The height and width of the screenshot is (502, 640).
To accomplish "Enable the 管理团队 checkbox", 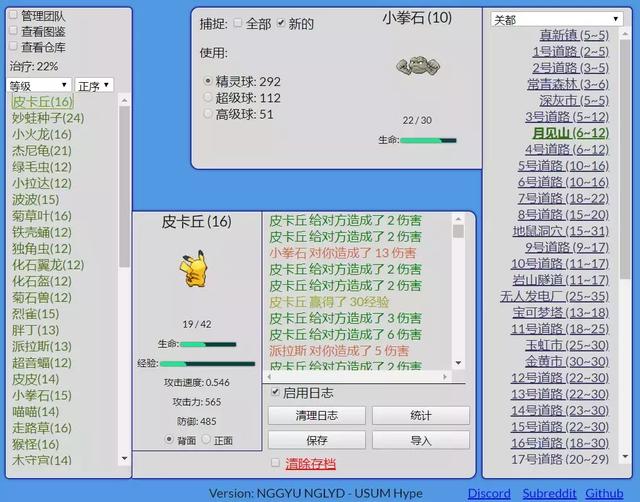I will point(13,15).
